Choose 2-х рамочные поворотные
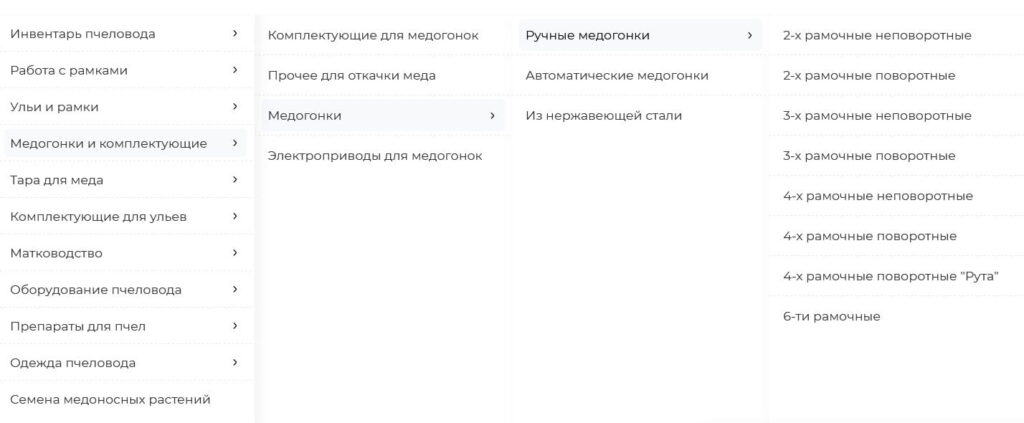 [x=869, y=76]
